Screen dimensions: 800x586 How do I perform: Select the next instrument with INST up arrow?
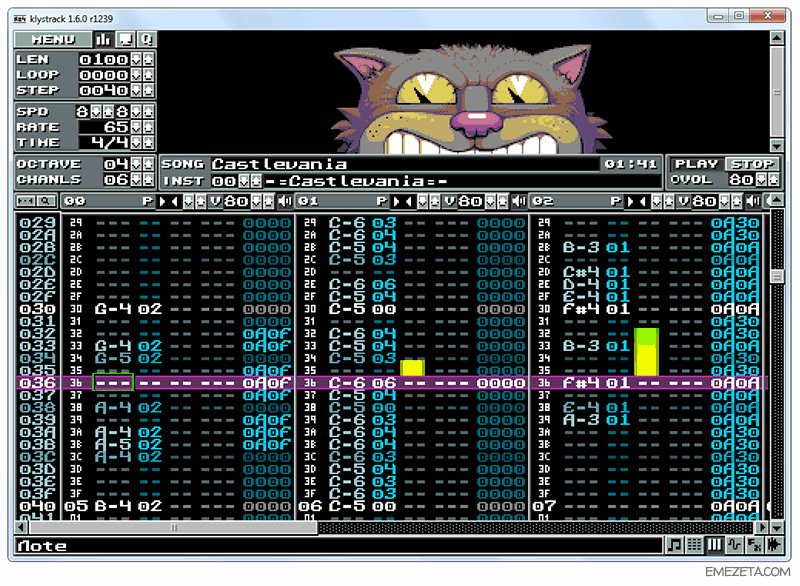pos(256,181)
